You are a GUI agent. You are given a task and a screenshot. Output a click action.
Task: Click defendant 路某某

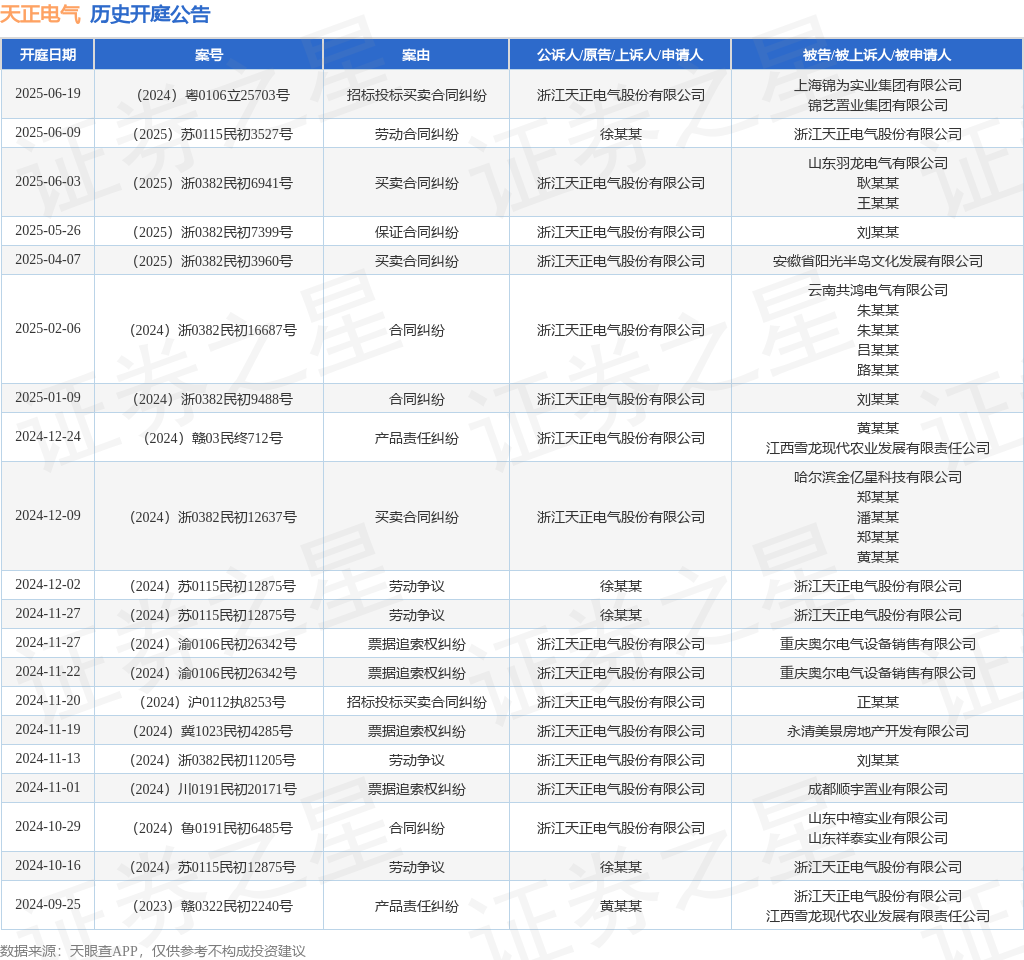coord(878,370)
